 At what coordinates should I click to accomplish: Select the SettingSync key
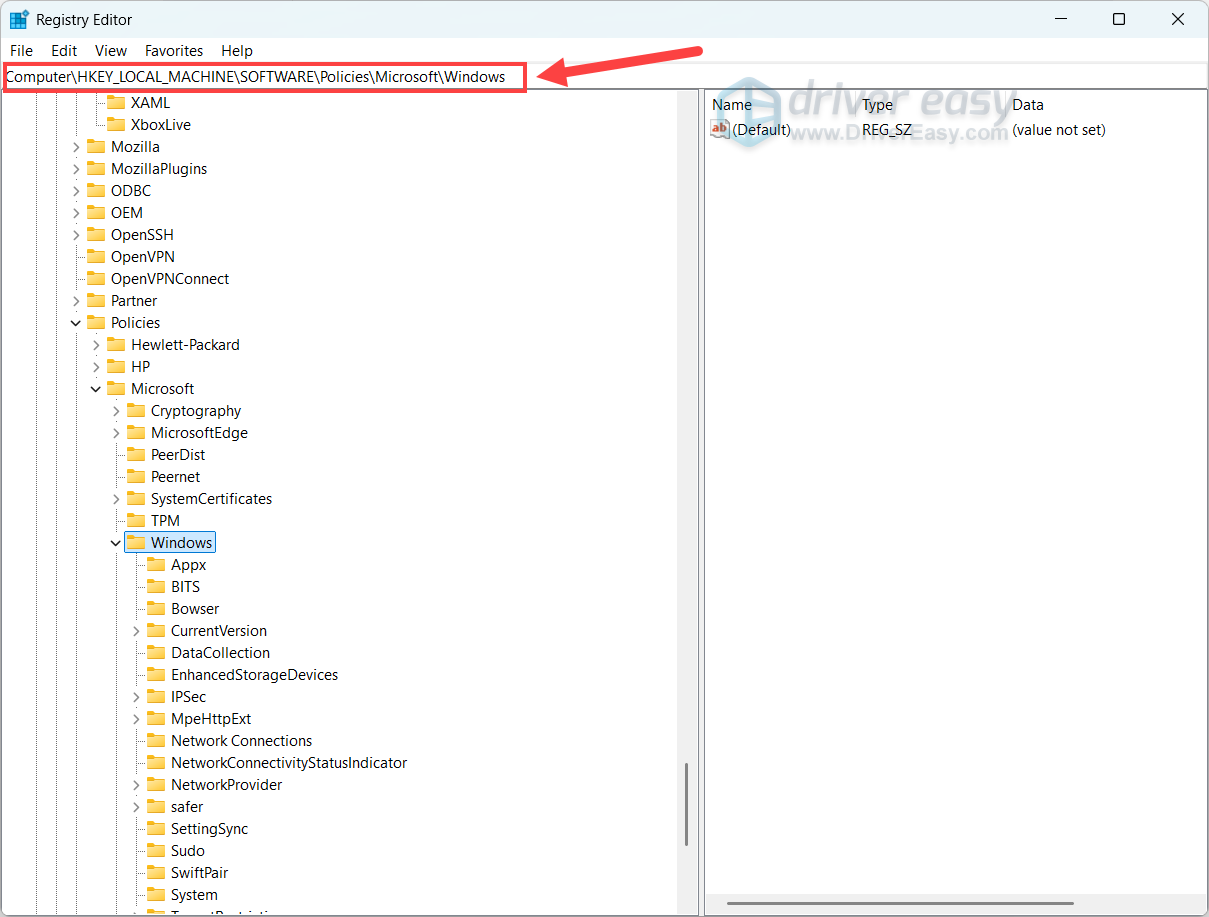pos(209,828)
